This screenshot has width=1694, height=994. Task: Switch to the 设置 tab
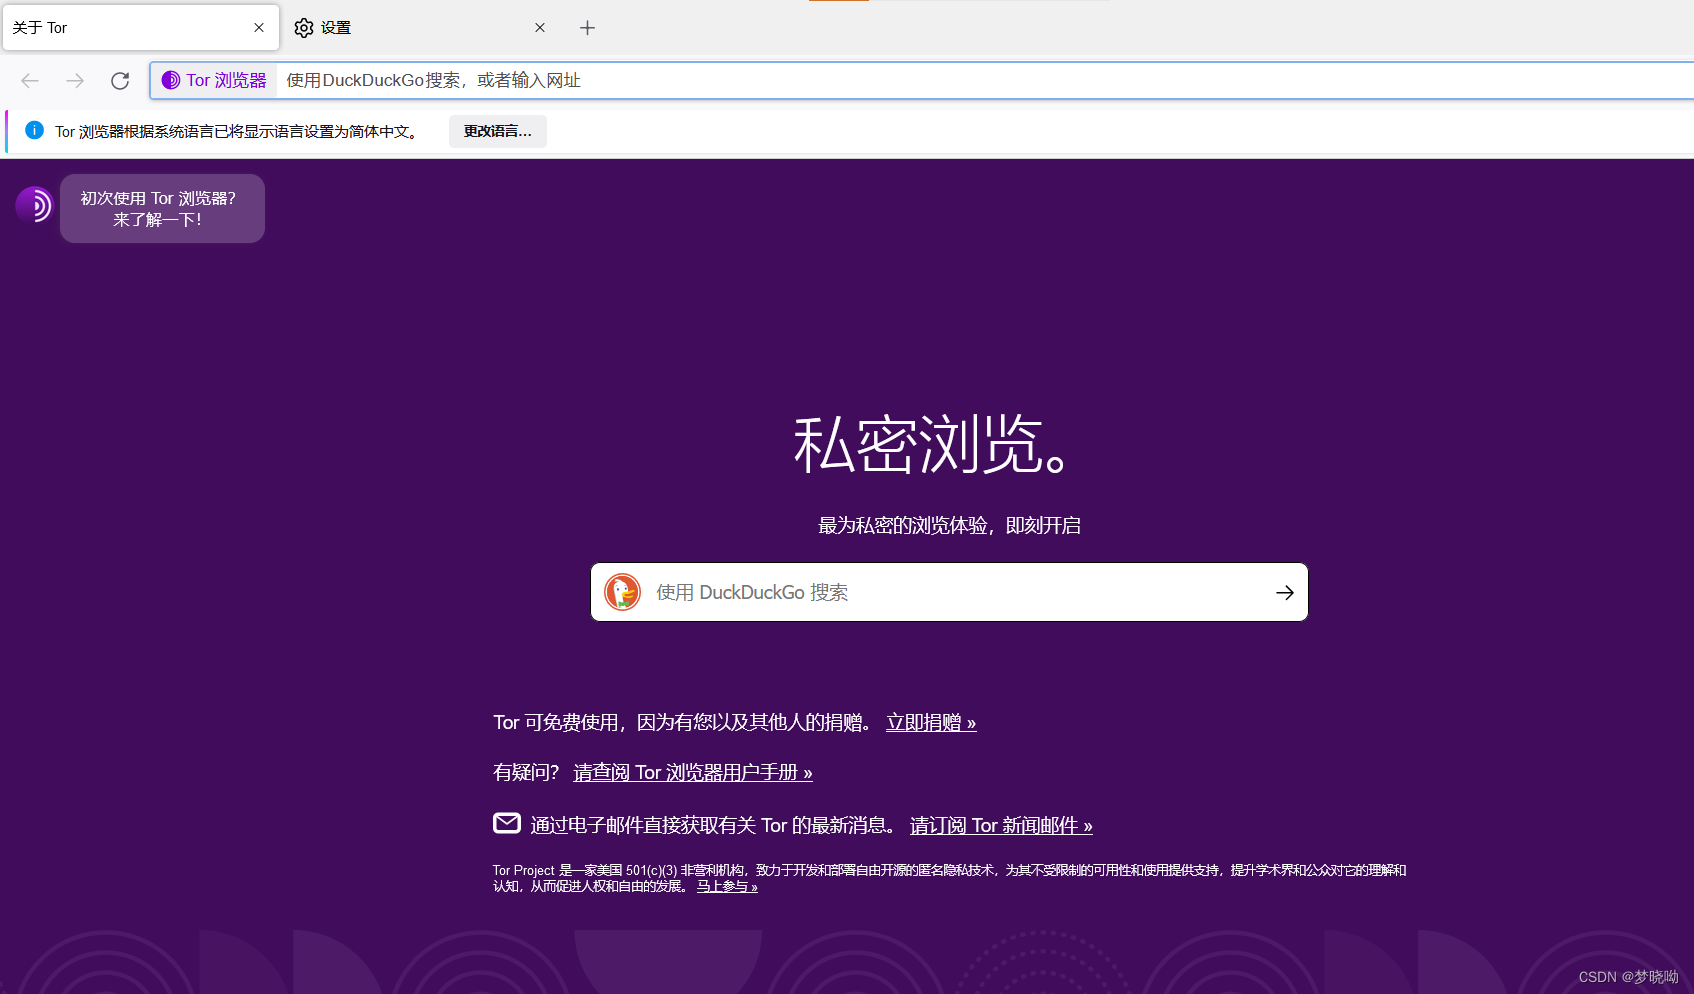pyautogui.click(x=335, y=27)
